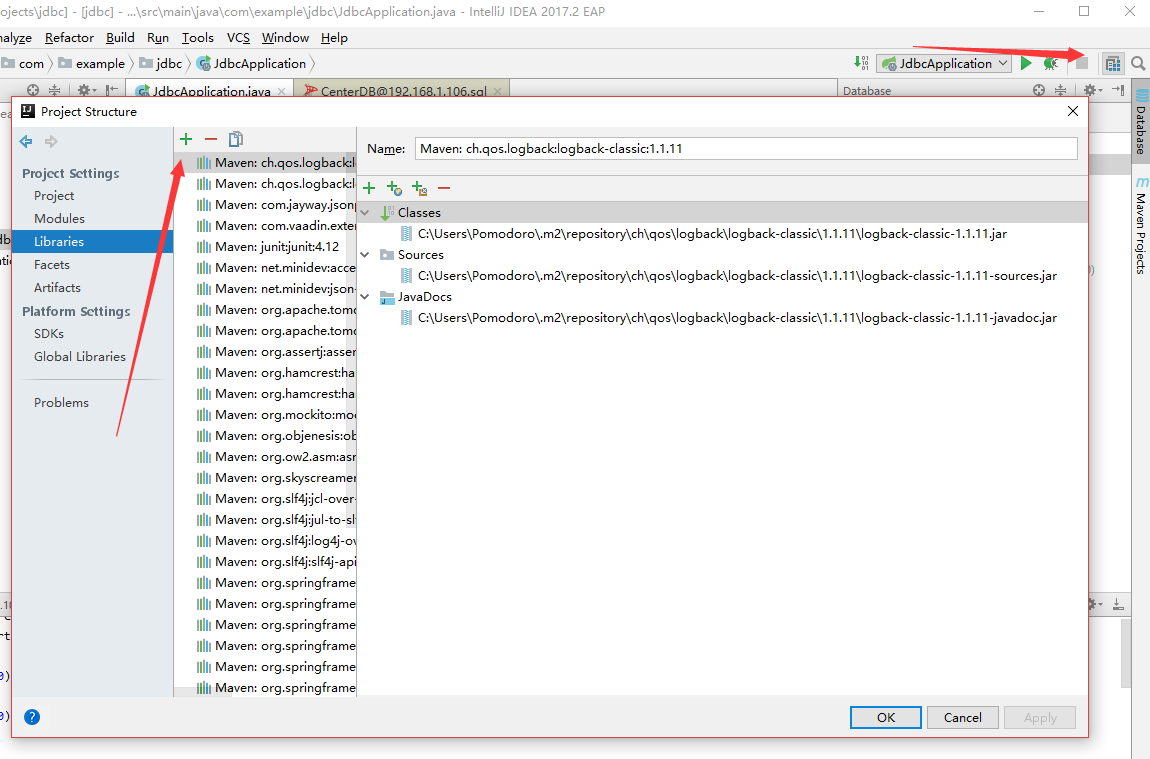
Task: Select Modules in settings list
Action: 59,219
